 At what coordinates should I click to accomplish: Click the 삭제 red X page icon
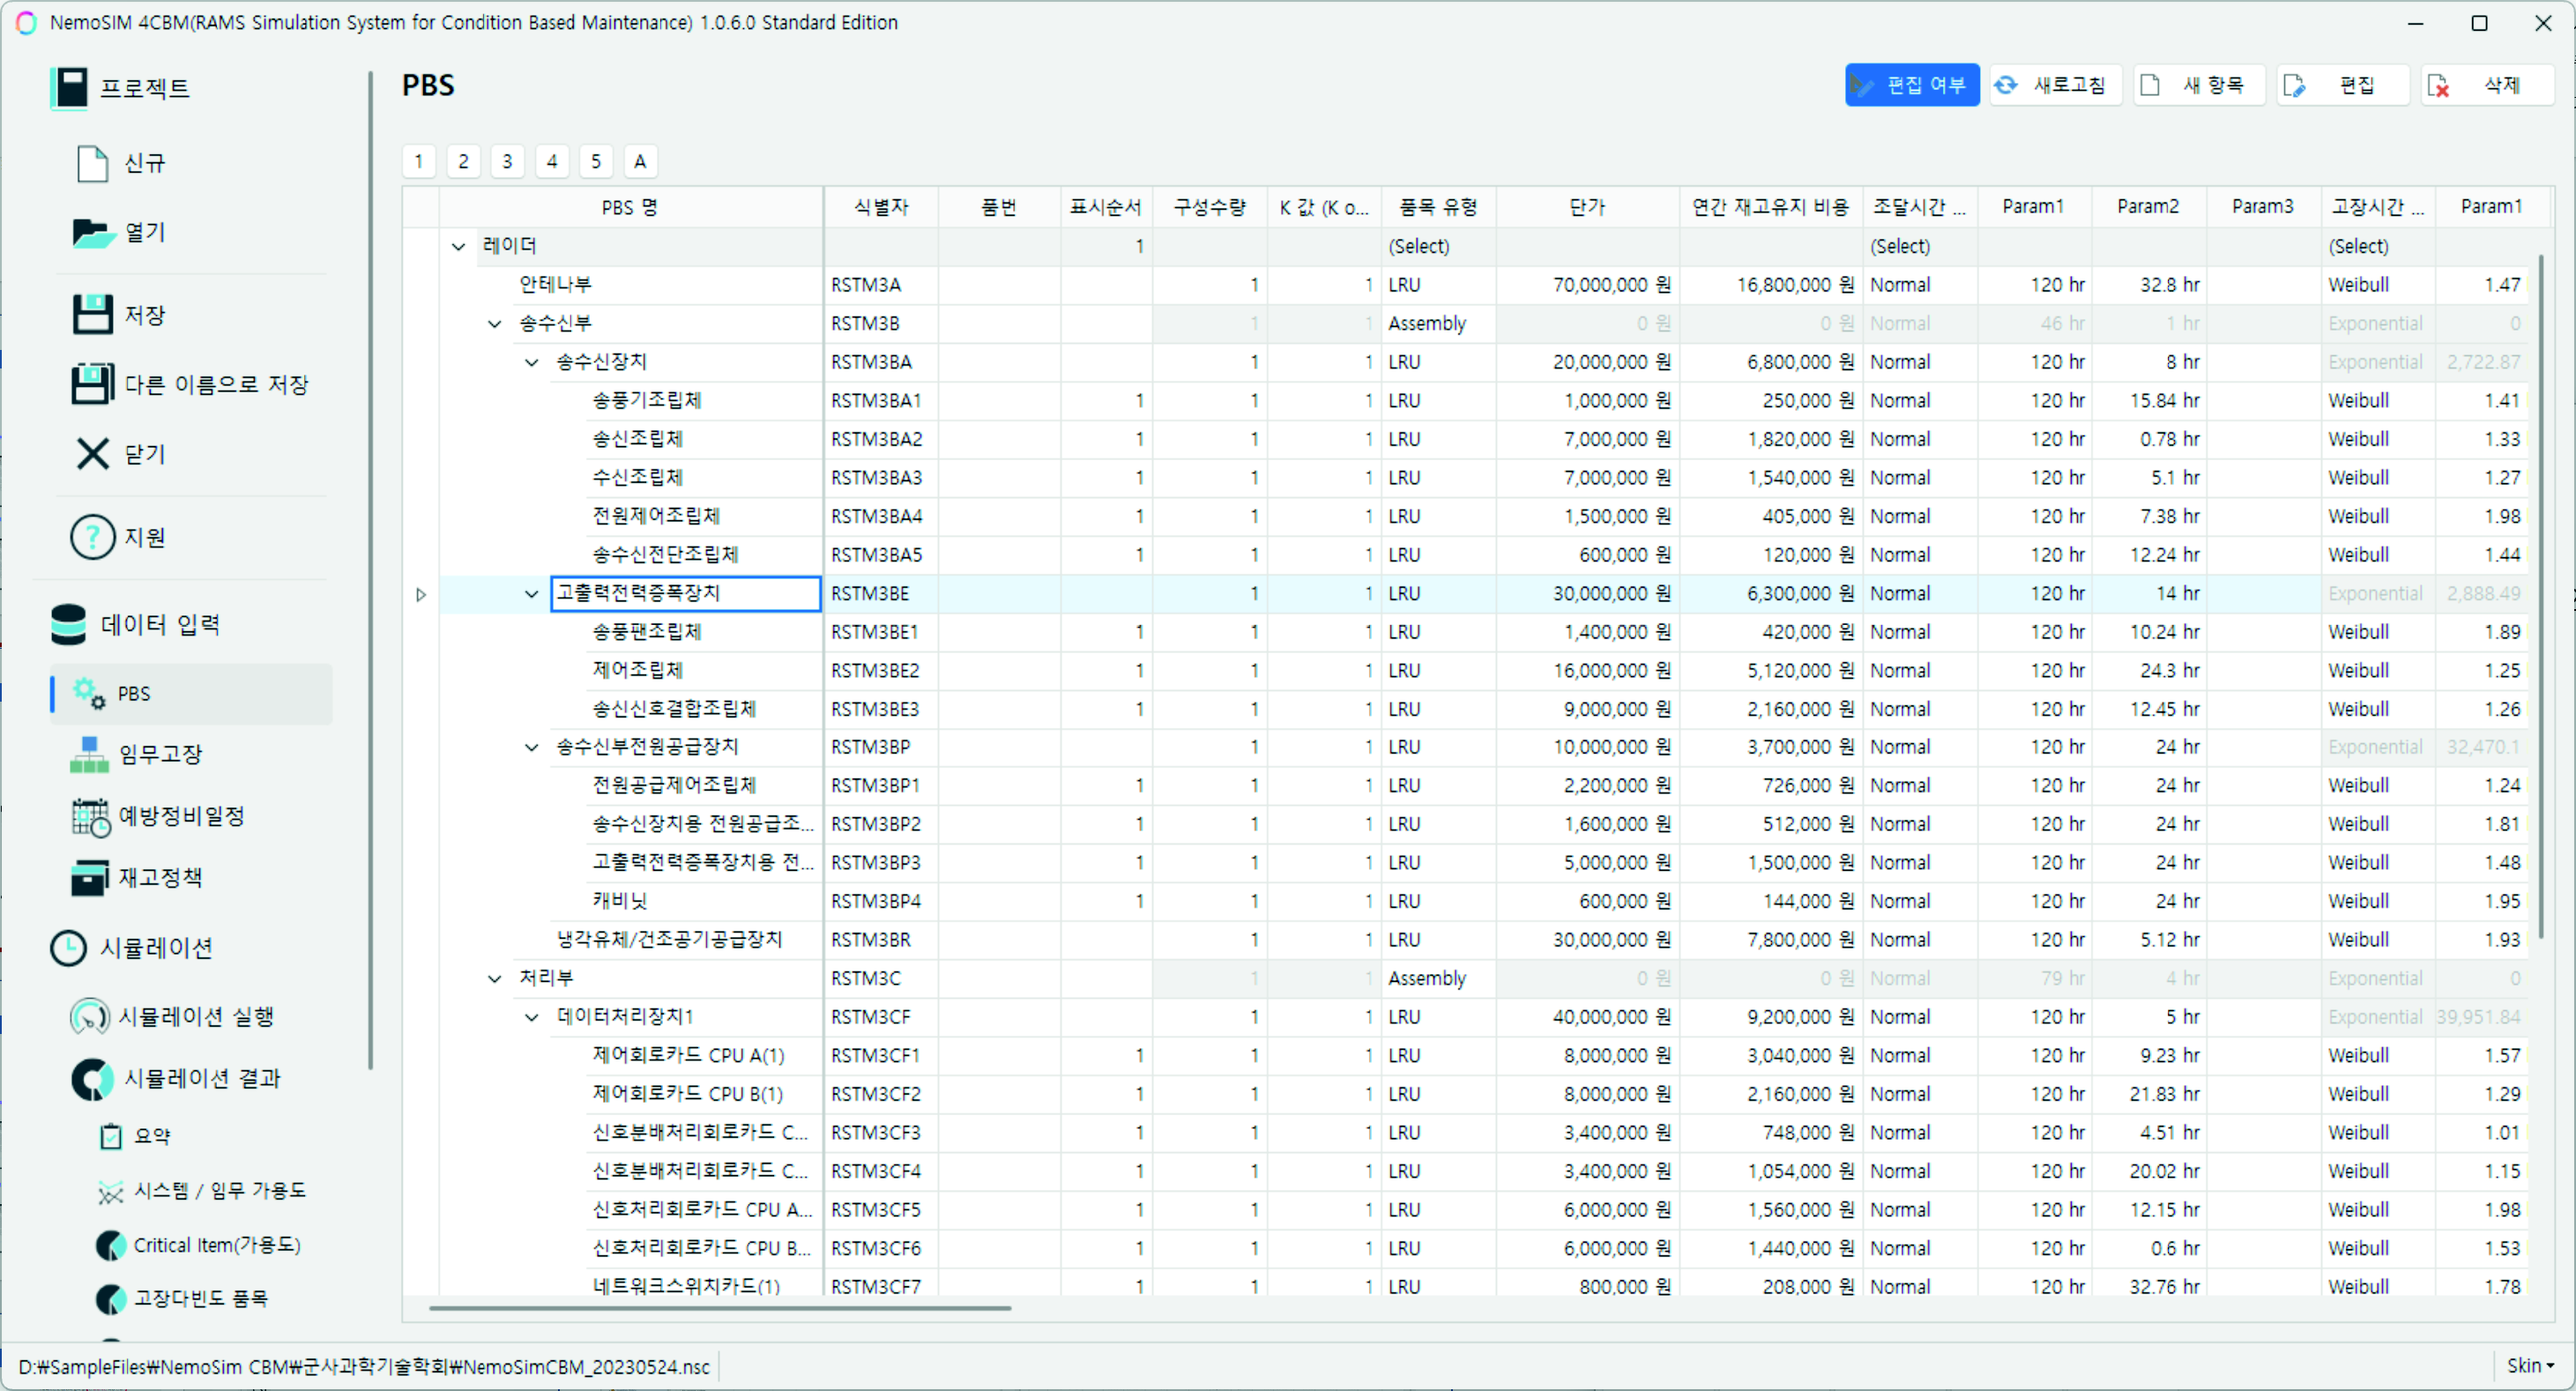(2438, 86)
